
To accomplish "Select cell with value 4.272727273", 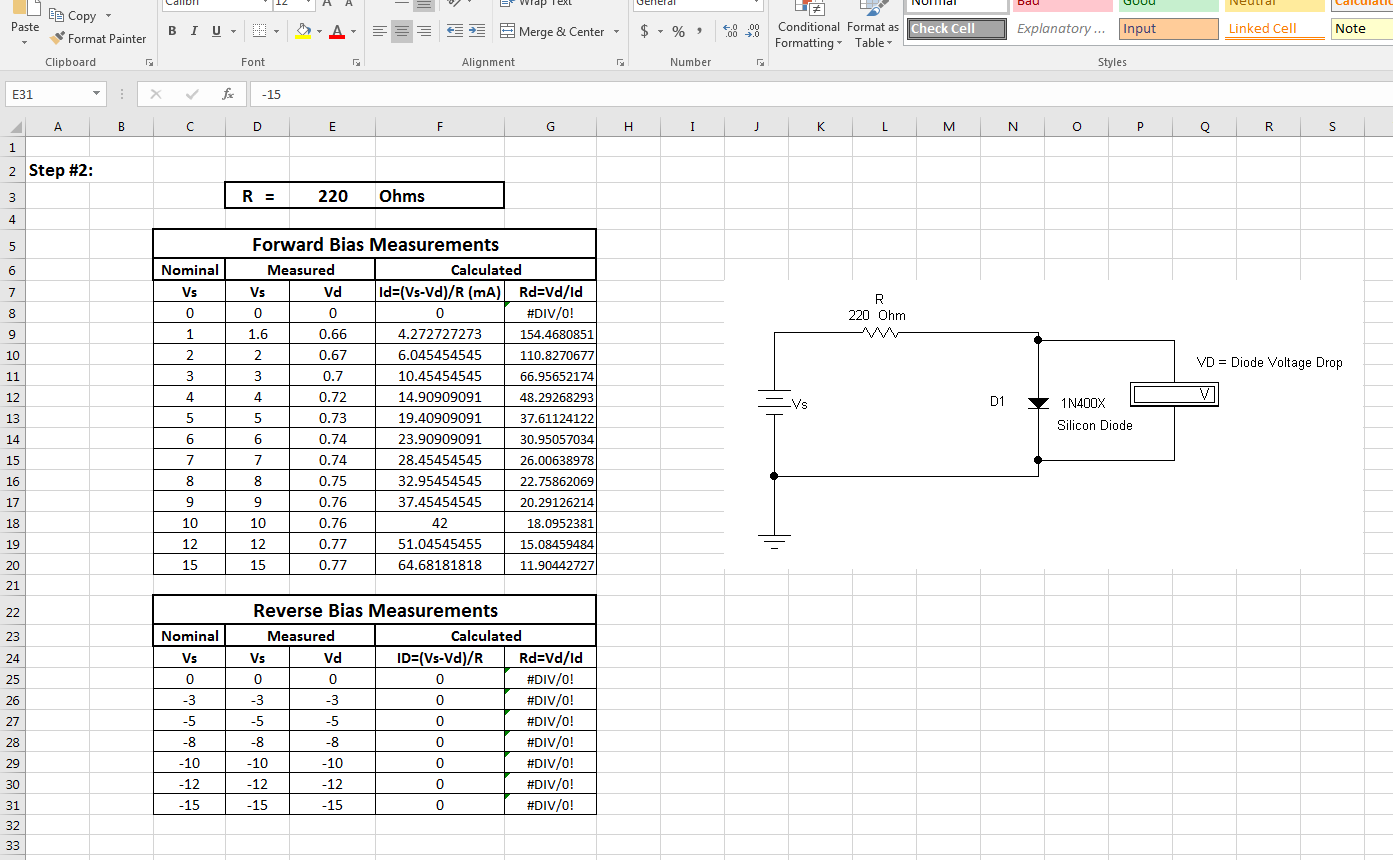I will tap(440, 334).
